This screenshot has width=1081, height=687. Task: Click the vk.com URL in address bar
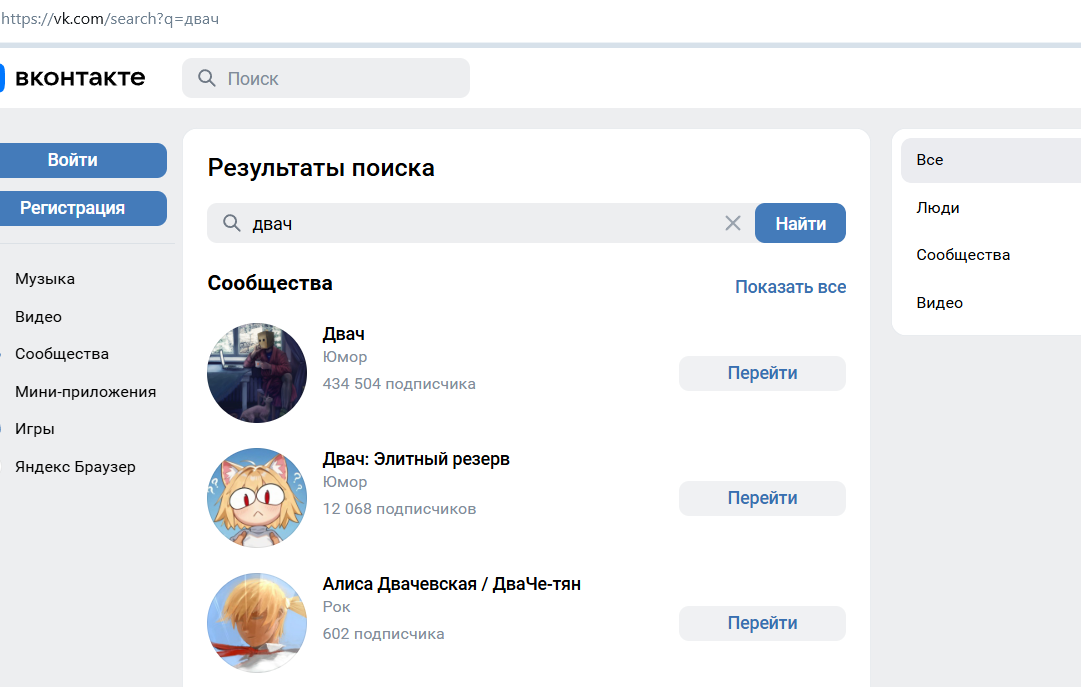pos(110,19)
